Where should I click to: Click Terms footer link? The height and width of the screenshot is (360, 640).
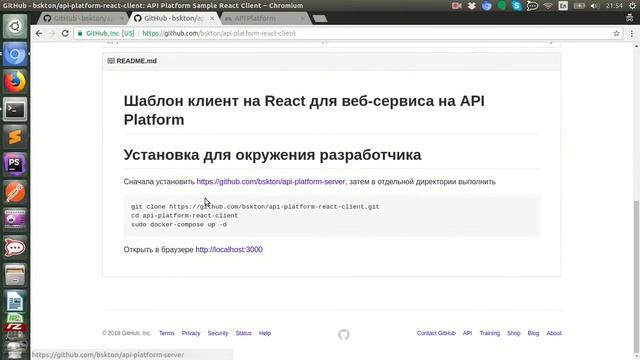[167, 333]
